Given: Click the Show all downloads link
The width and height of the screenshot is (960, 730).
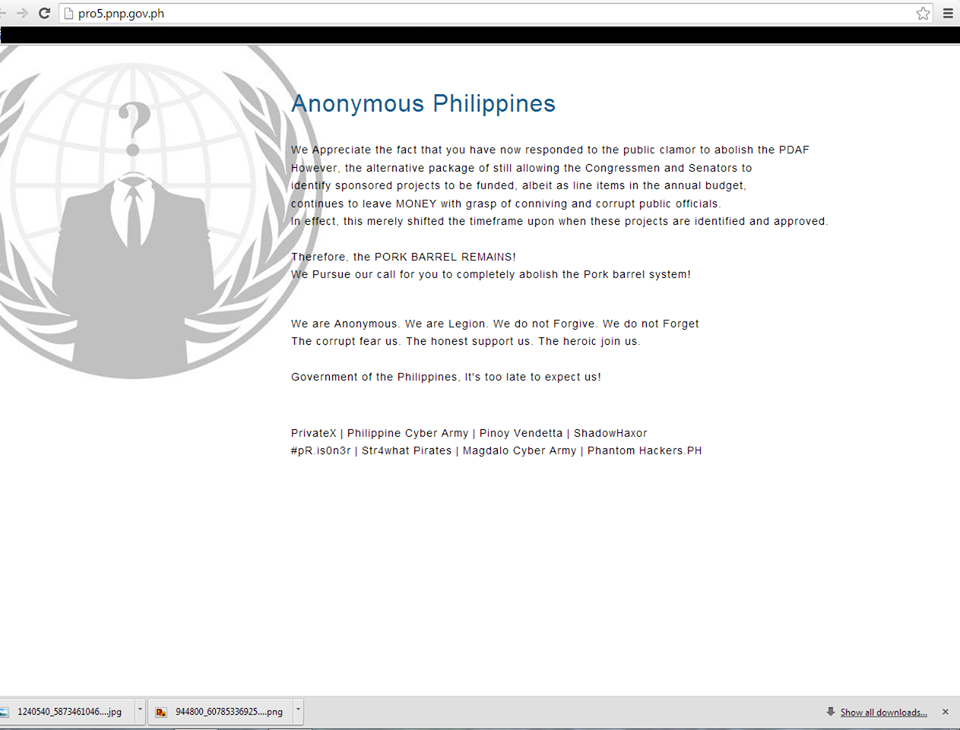Looking at the screenshot, I should 883,712.
